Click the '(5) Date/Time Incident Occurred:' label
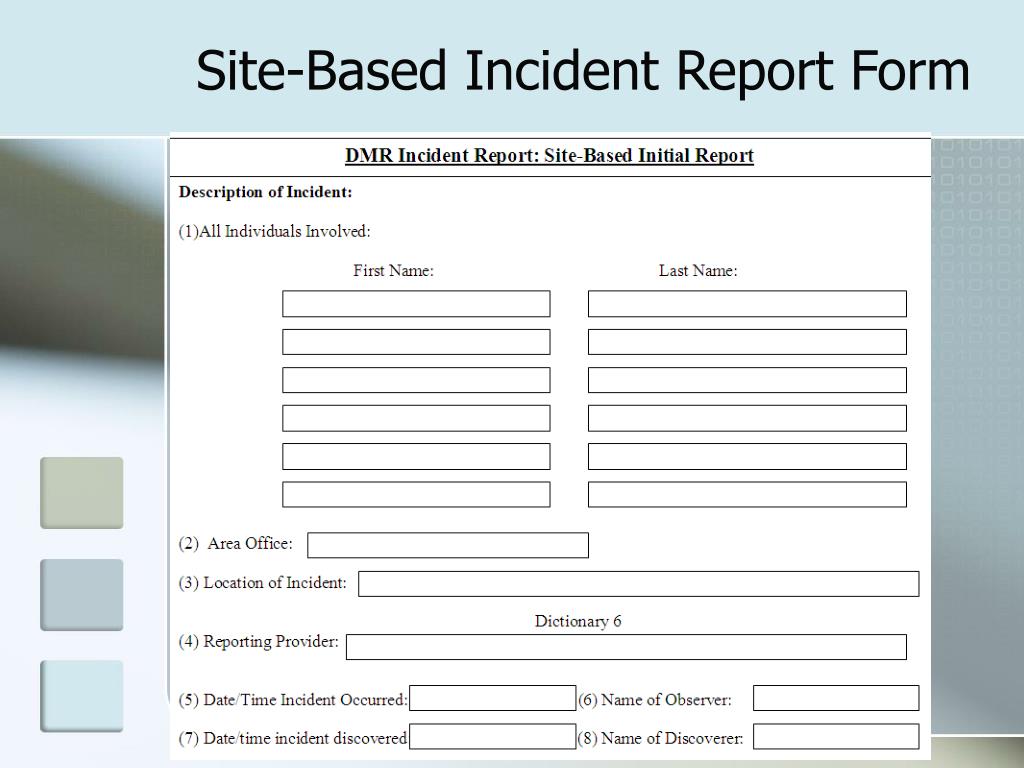This screenshot has height=768, width=1024. [293, 699]
